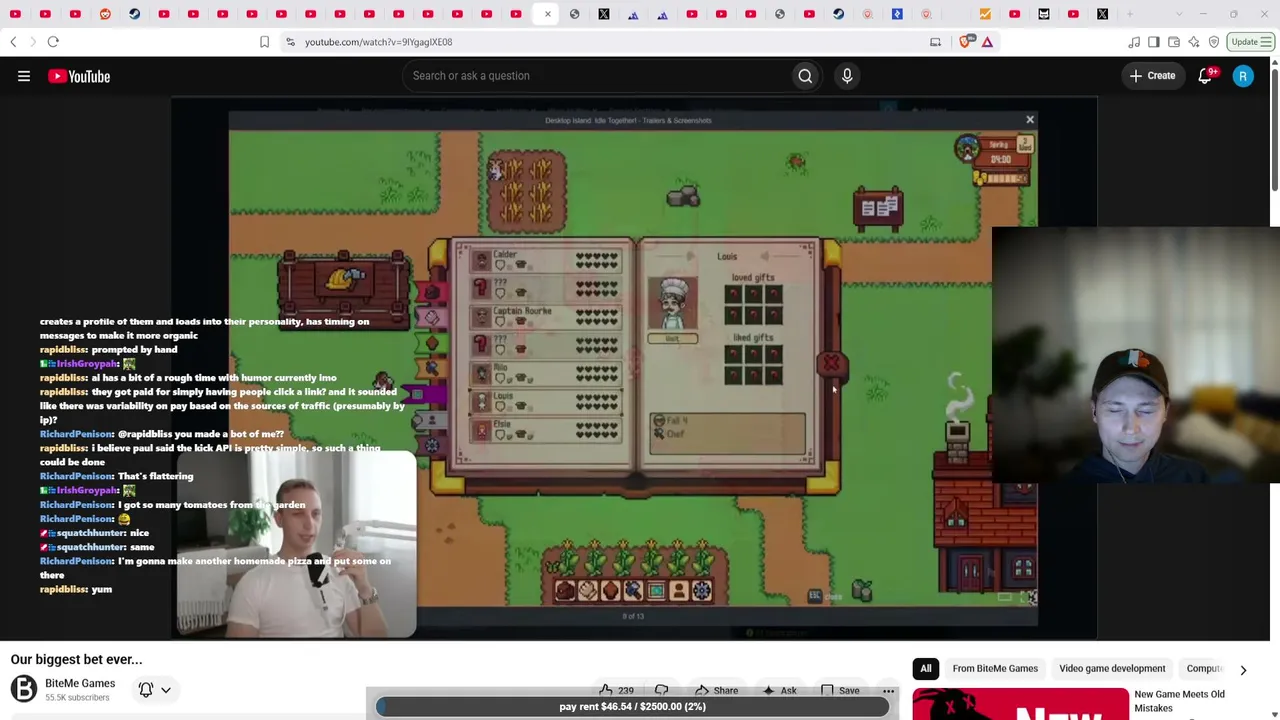Go back to the previous page

pyautogui.click(x=13, y=42)
